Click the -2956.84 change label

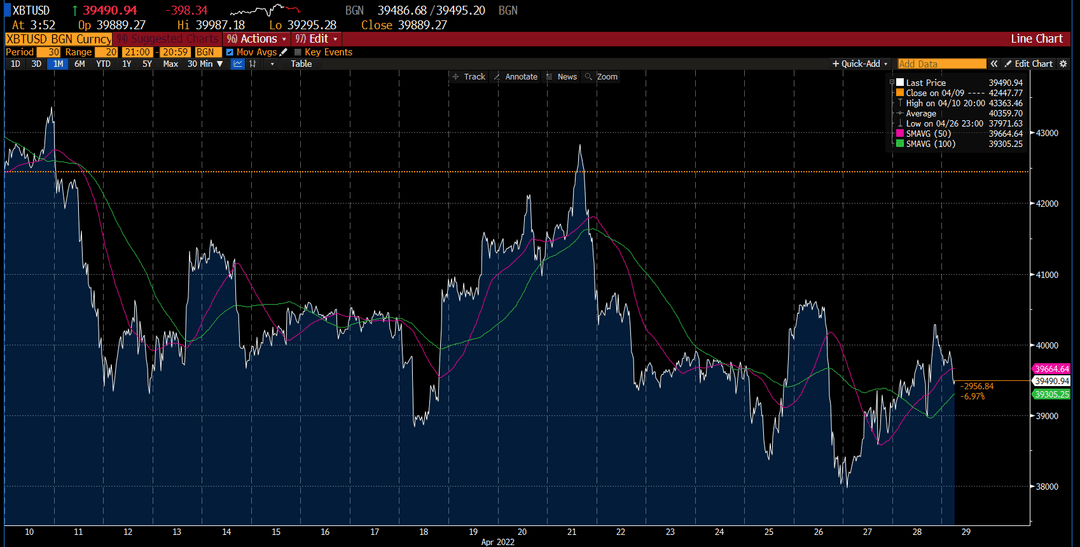[975, 386]
